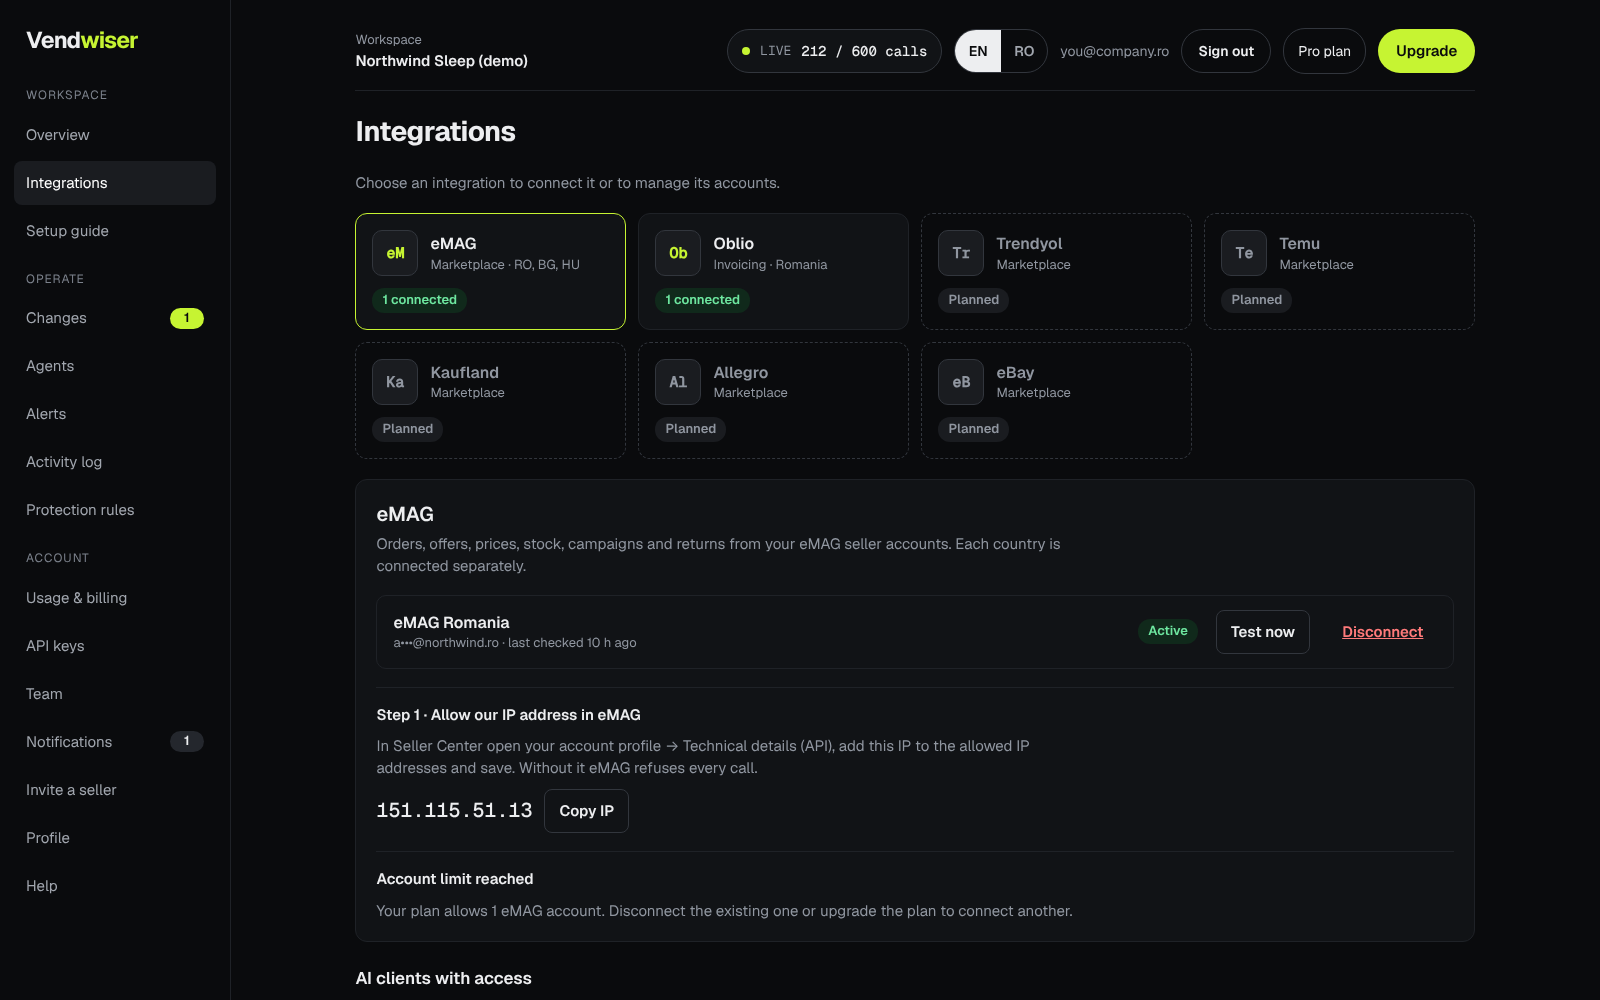Open the Profile page
1600x1000 pixels.
[x=115, y=838]
